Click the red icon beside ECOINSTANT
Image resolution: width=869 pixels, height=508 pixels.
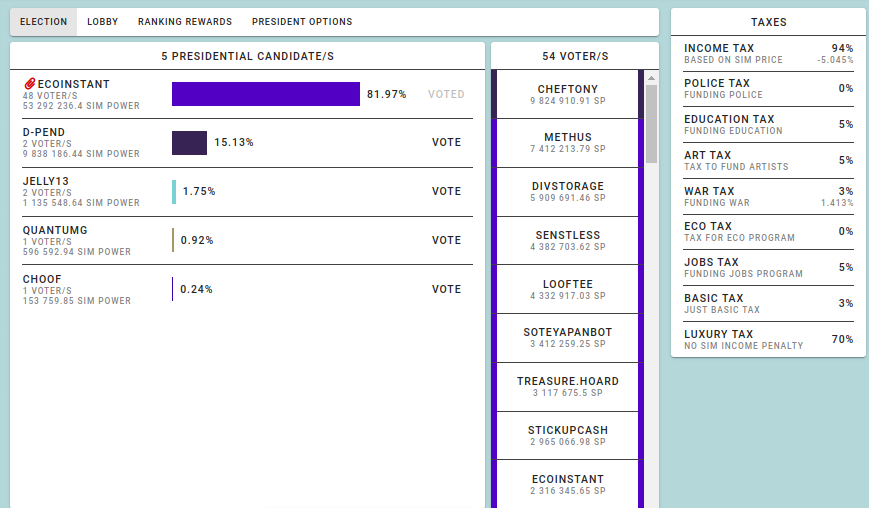pos(29,84)
